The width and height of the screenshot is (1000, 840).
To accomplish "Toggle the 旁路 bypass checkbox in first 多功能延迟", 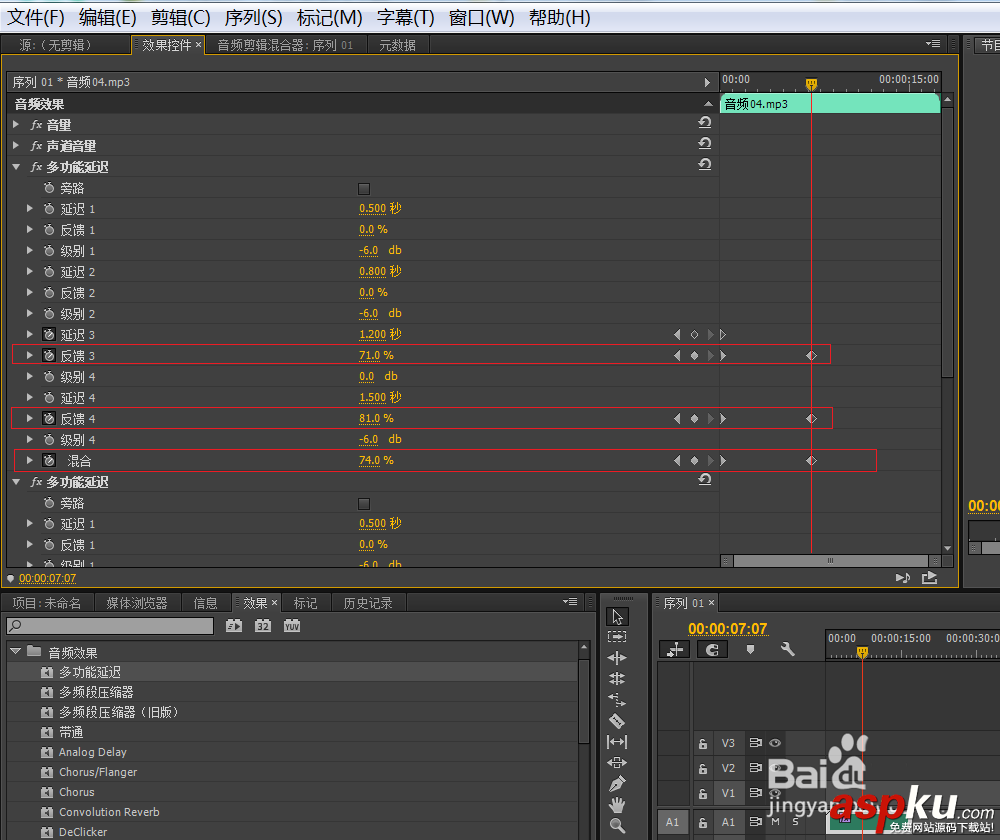I will (364, 189).
